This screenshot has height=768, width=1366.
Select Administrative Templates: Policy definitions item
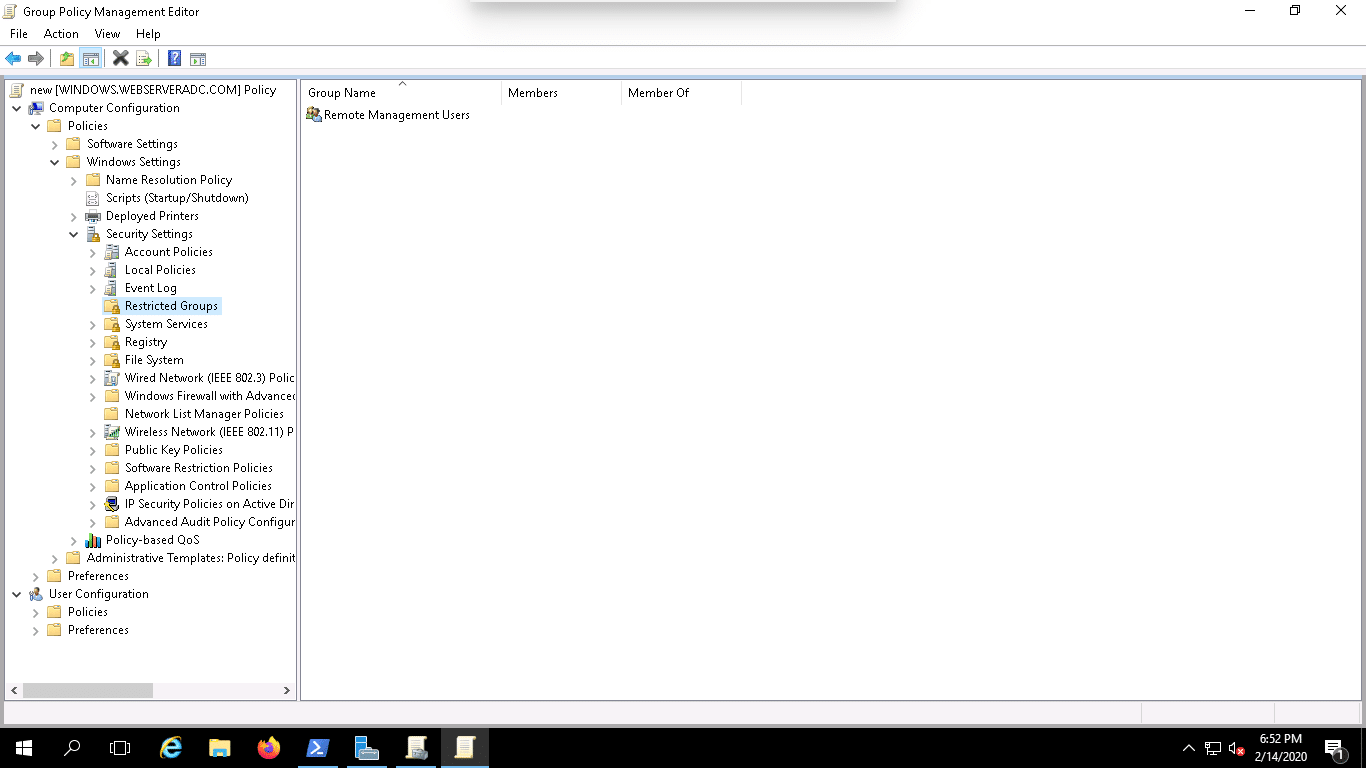(191, 558)
